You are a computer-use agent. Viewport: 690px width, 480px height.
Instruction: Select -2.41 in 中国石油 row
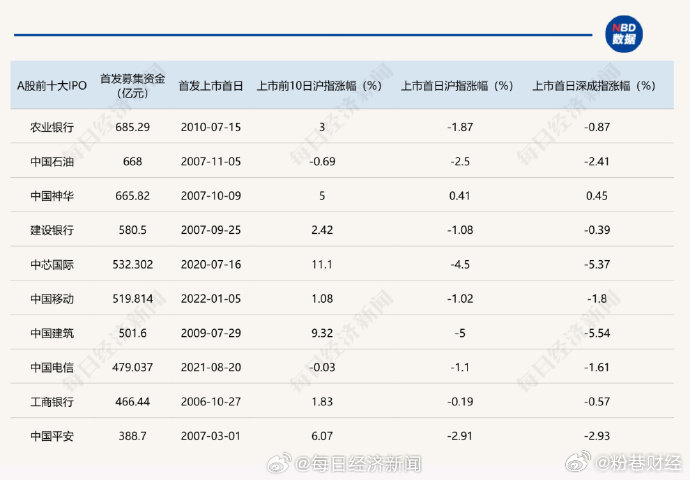pos(597,161)
